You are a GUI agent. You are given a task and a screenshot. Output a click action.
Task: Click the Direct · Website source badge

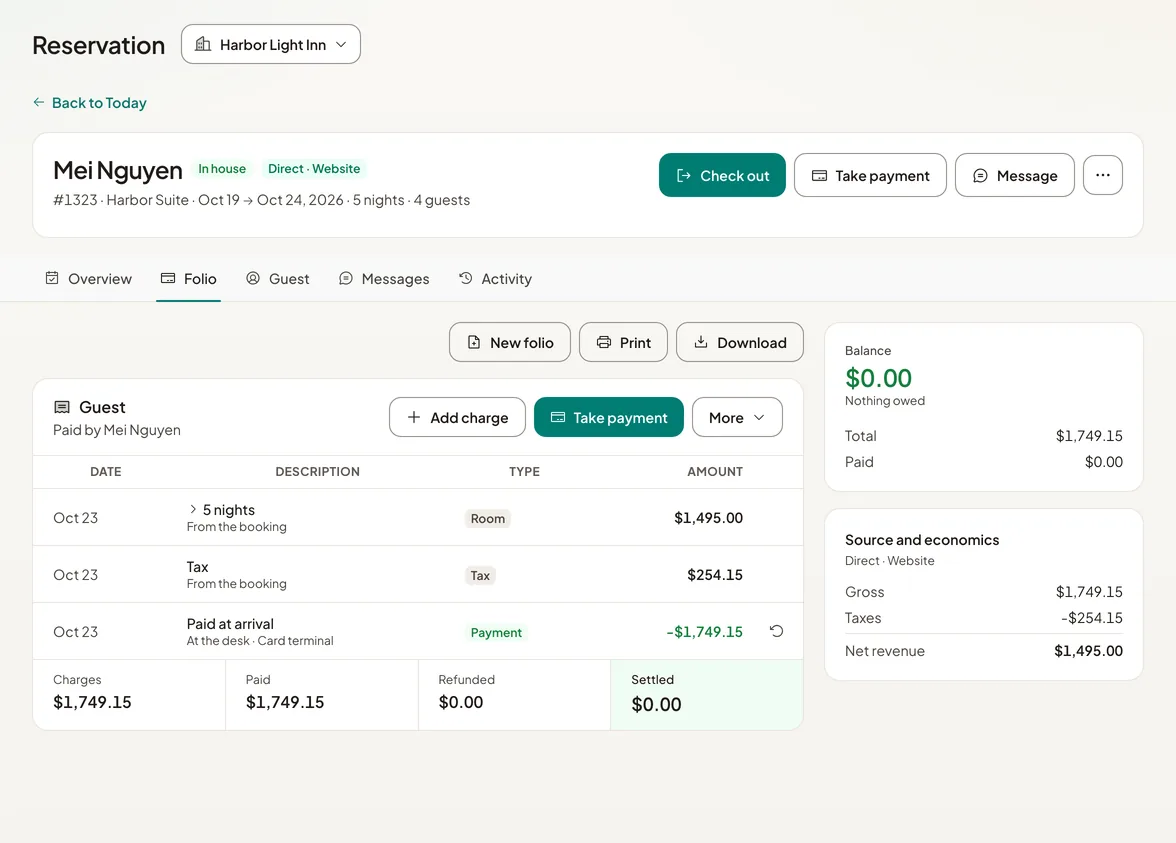(x=314, y=169)
